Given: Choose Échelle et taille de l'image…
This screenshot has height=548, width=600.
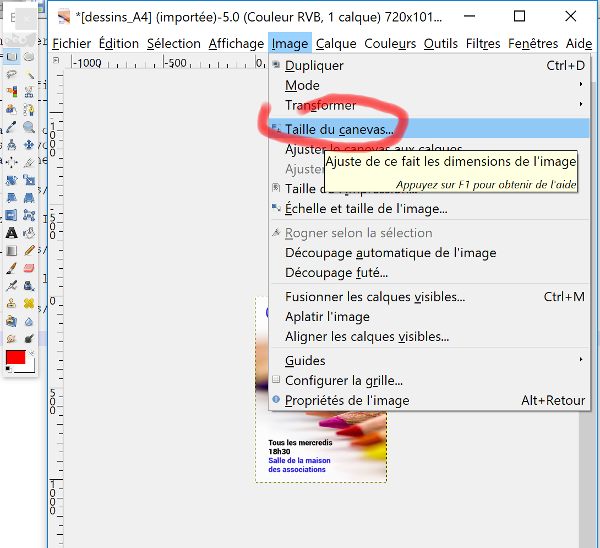Looking at the screenshot, I should point(429,209).
